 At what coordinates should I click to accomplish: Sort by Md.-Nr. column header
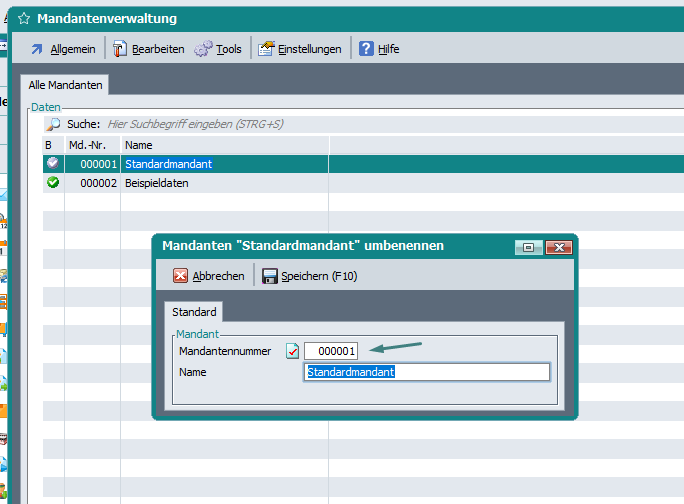(x=91, y=145)
